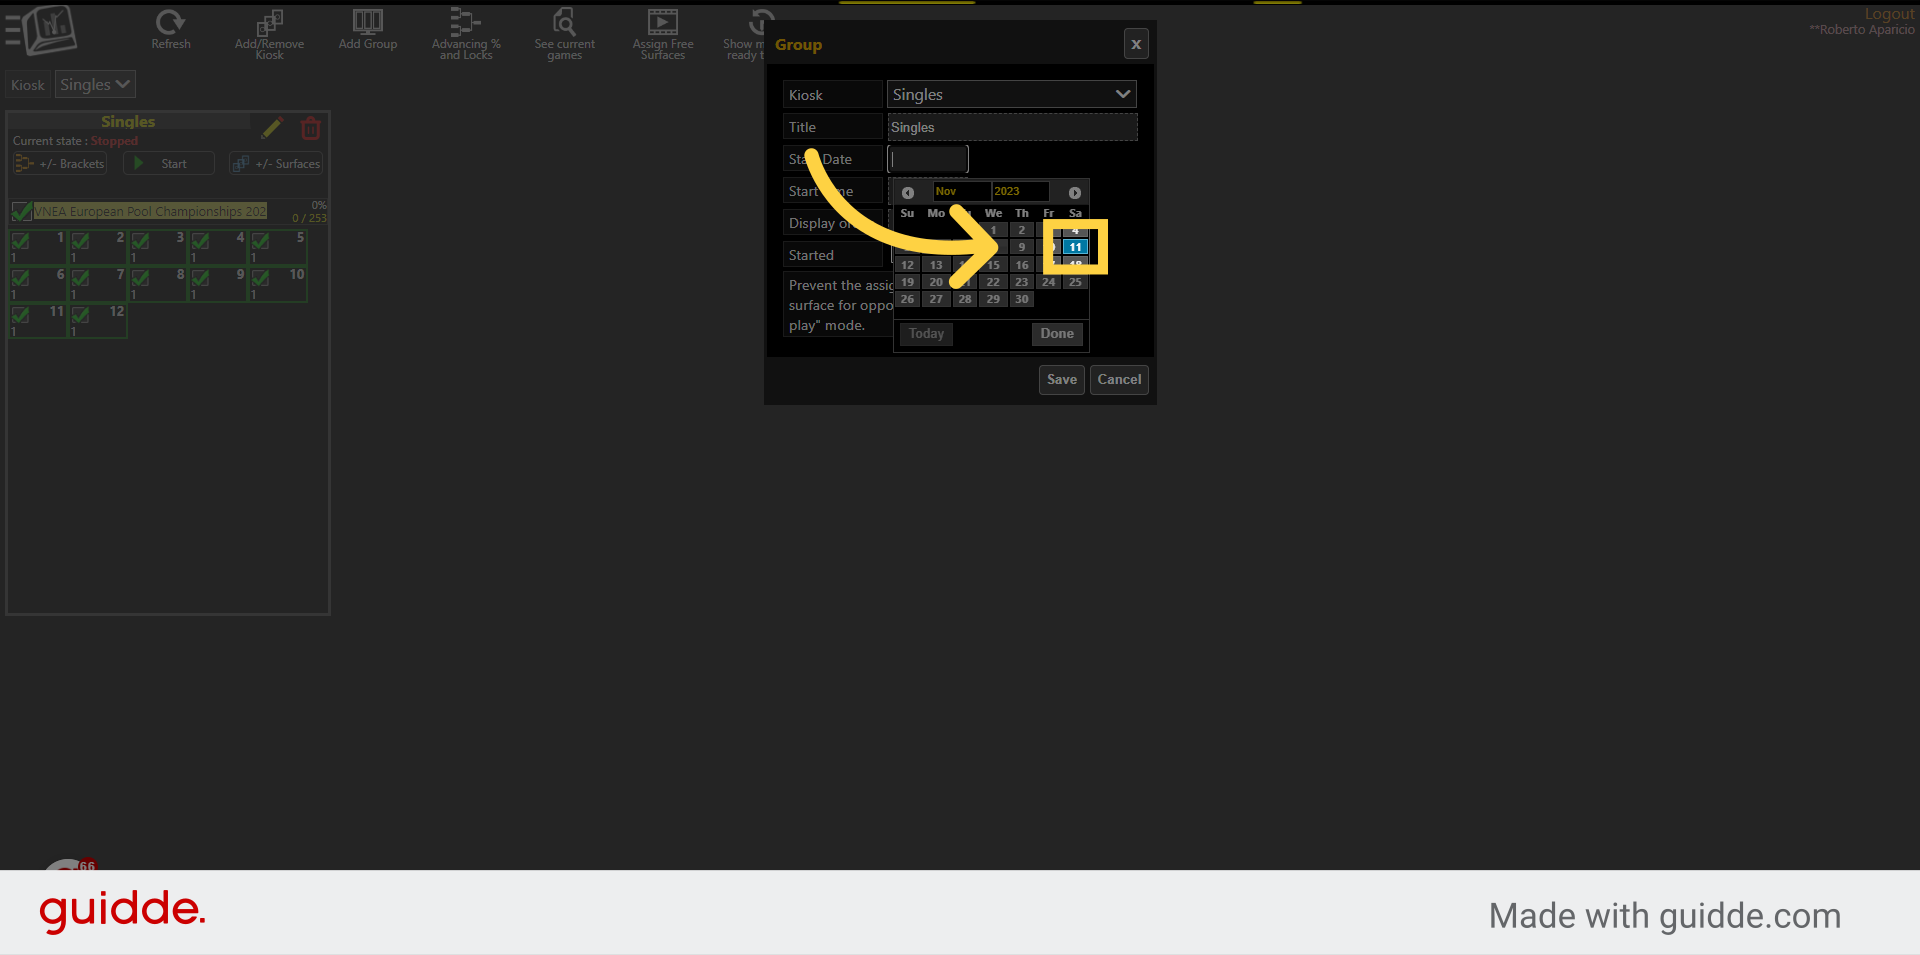Screen dimensions: 1920x955
Task: Click the Logout menu item
Action: click(x=1888, y=13)
